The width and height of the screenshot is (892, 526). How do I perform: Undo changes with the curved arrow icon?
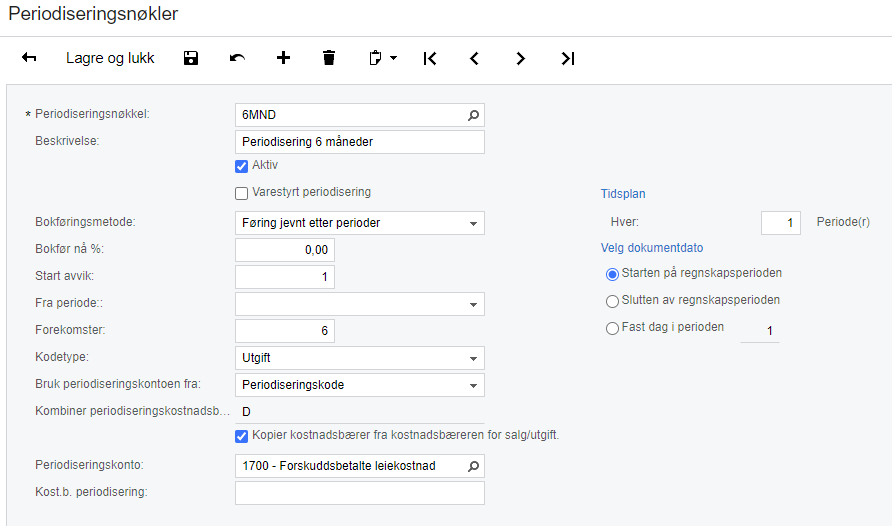click(x=237, y=58)
